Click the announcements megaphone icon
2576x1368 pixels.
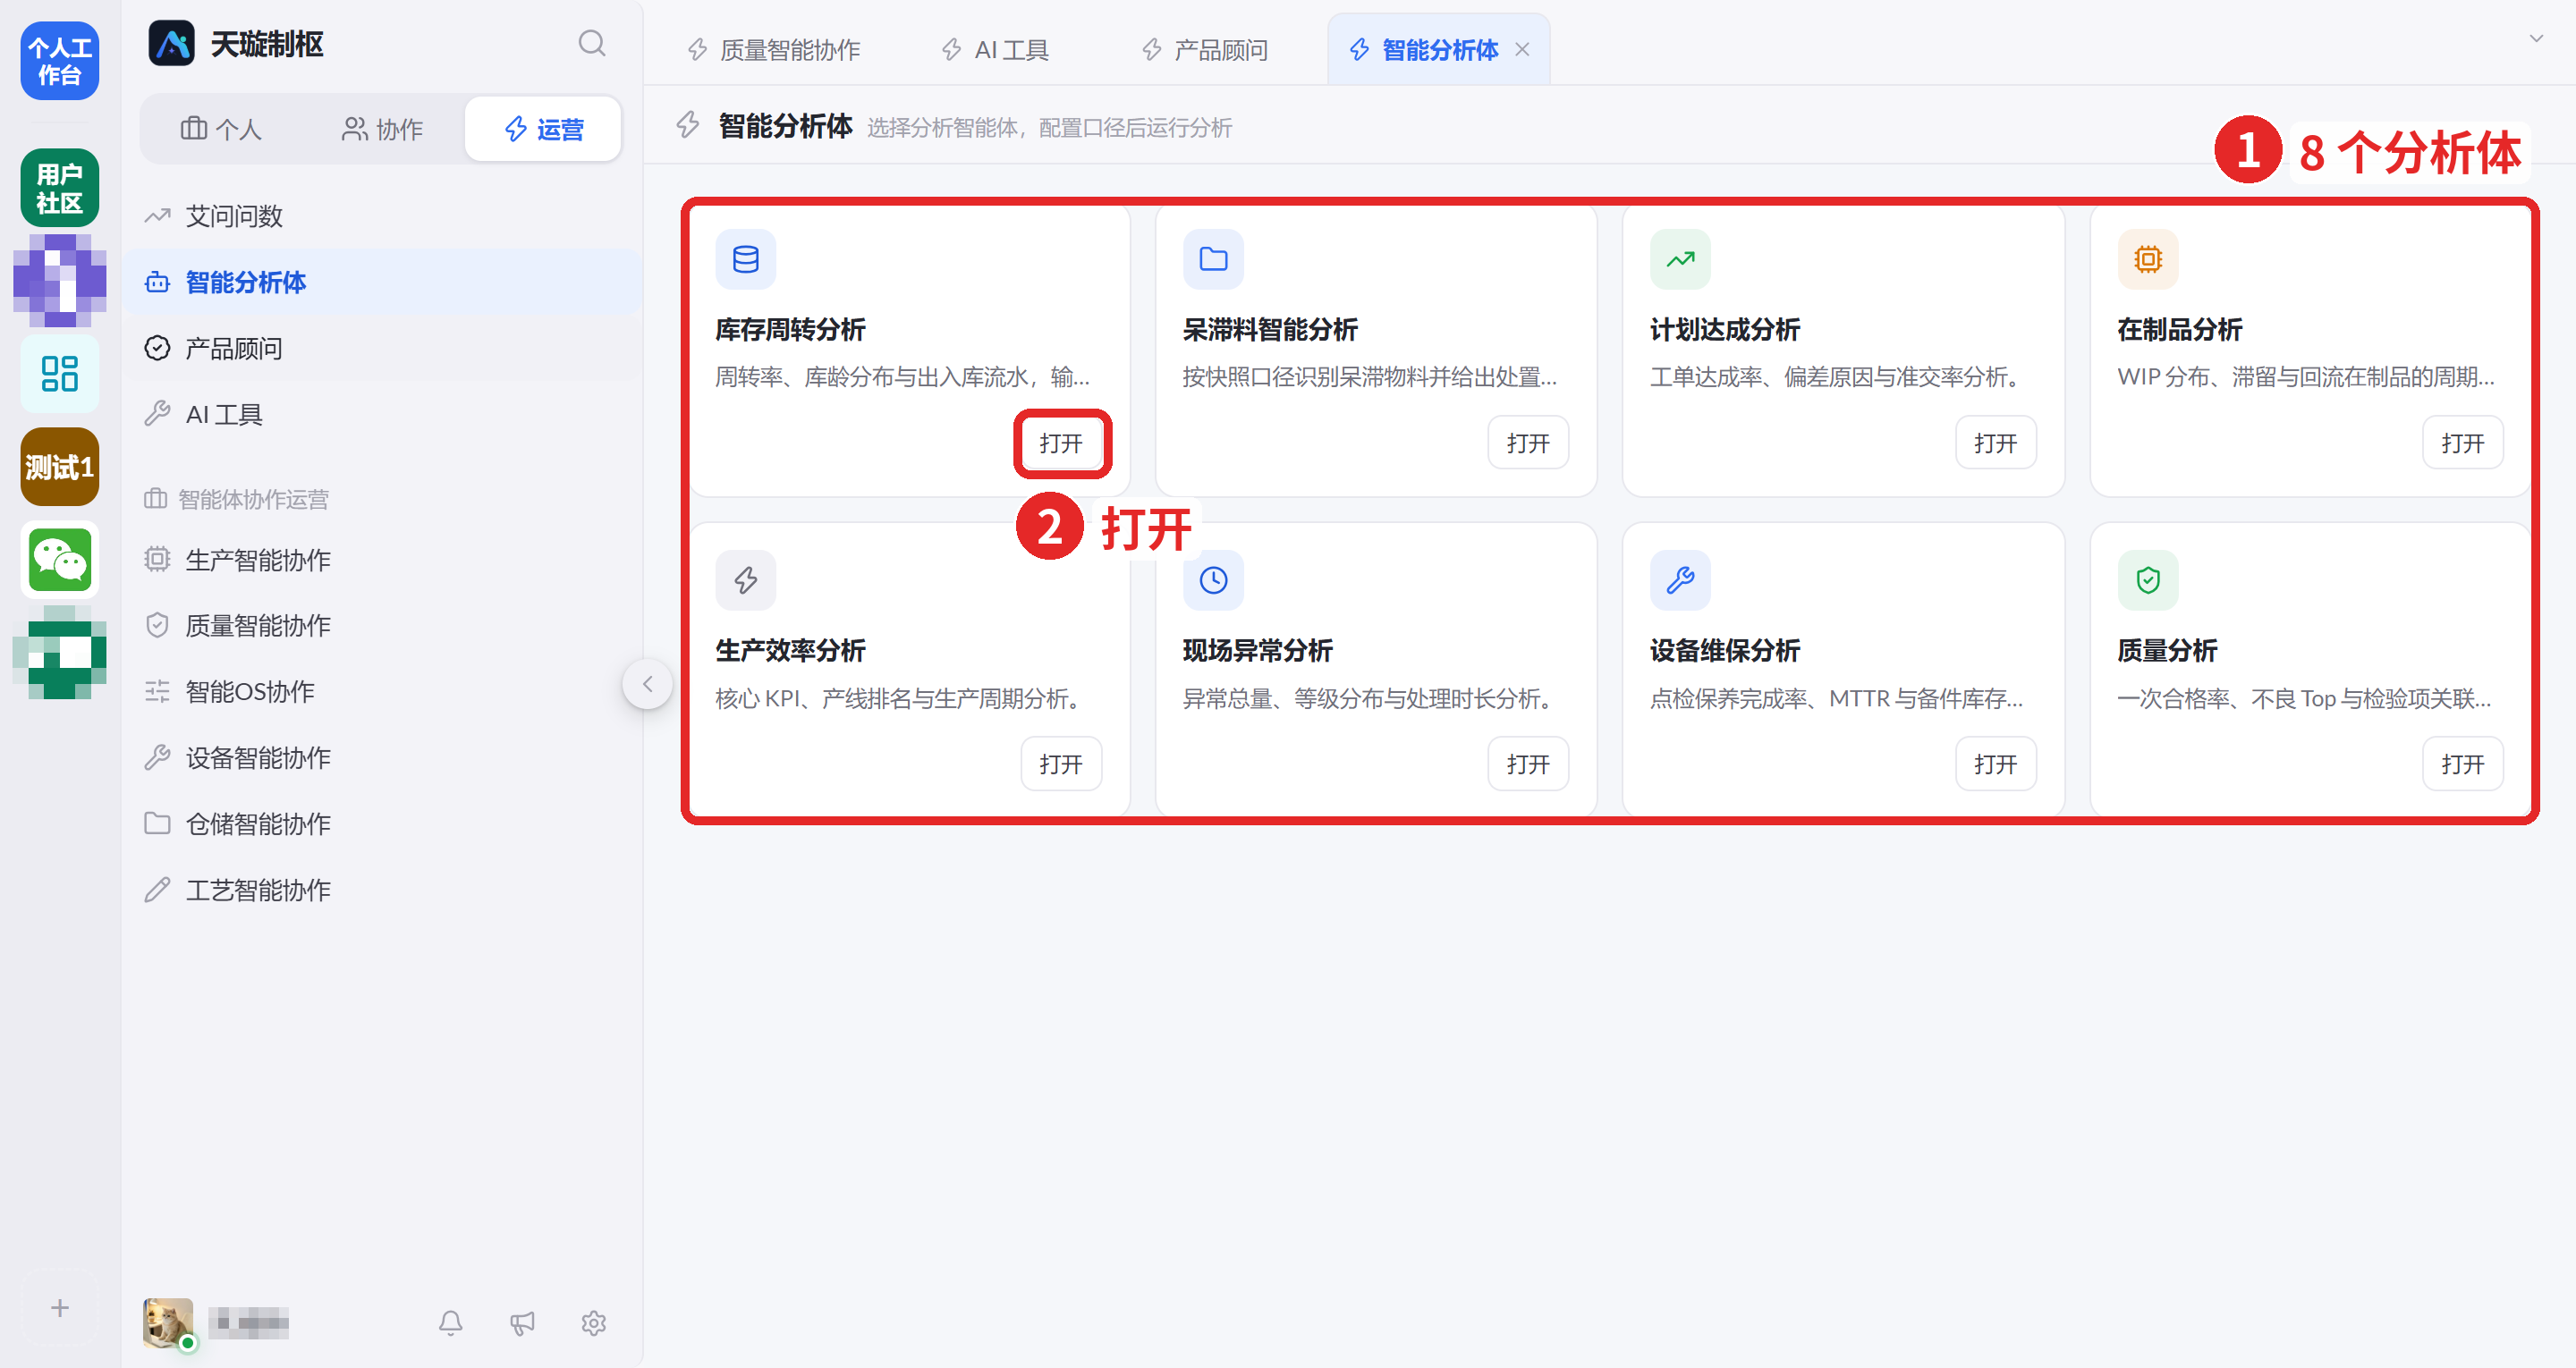[x=522, y=1323]
